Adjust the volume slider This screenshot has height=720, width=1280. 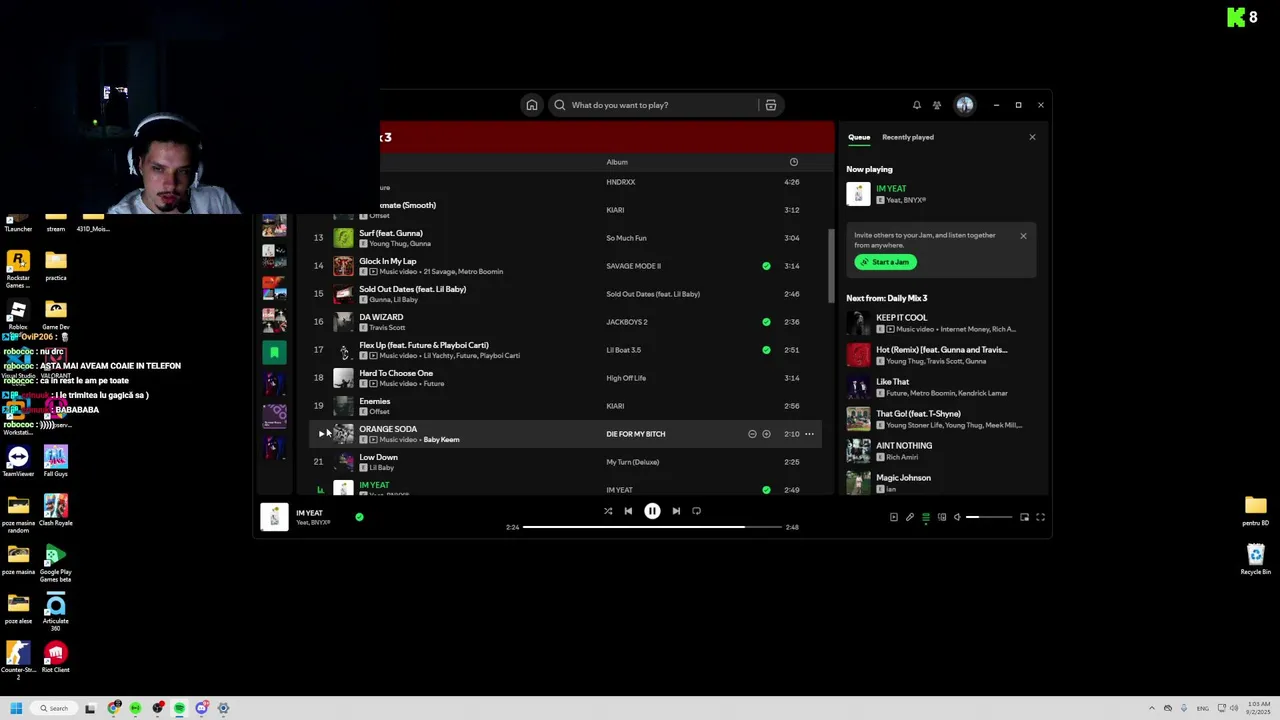coord(988,517)
